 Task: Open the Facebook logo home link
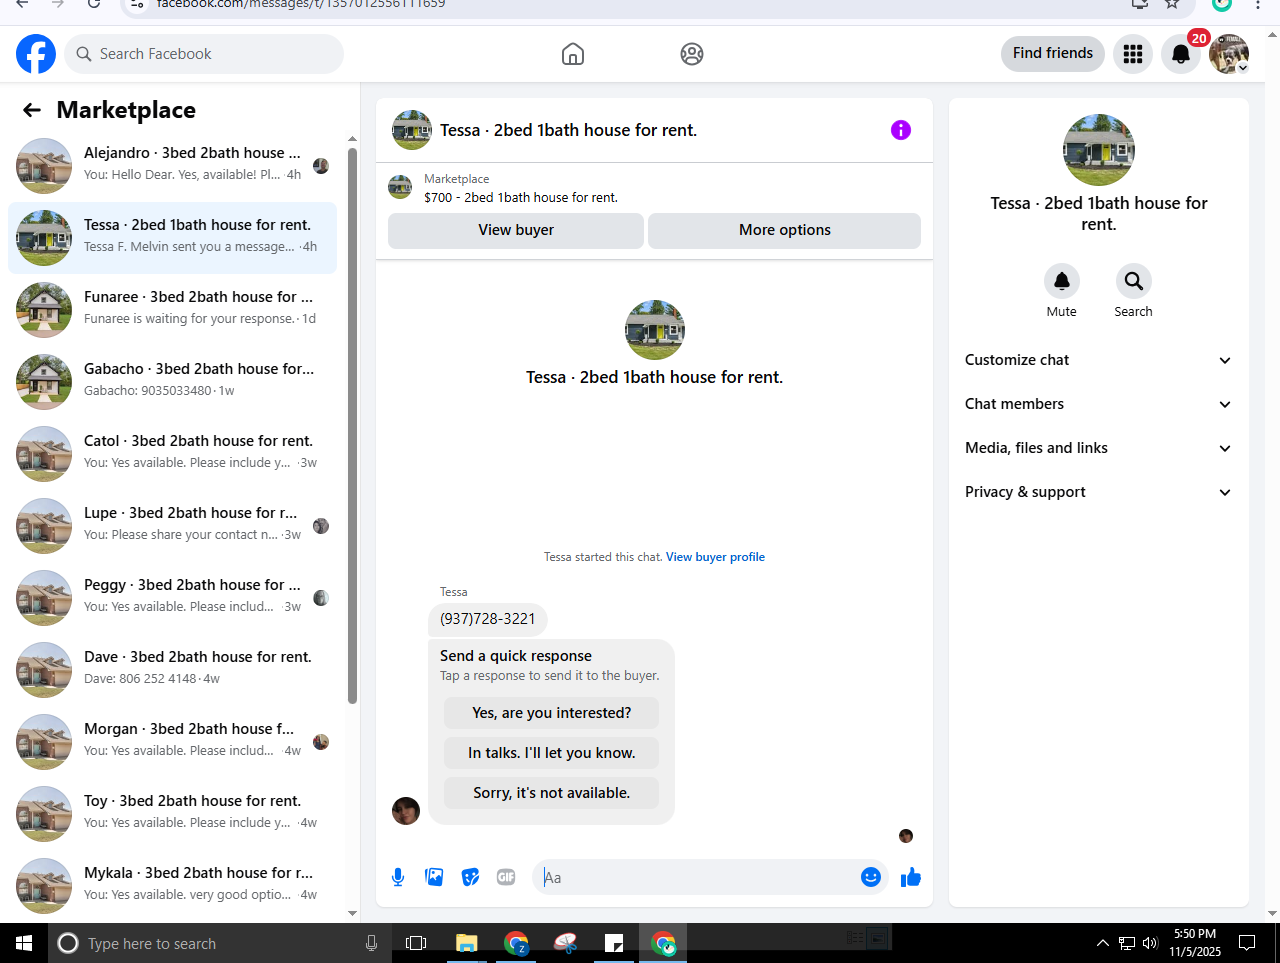[36, 54]
